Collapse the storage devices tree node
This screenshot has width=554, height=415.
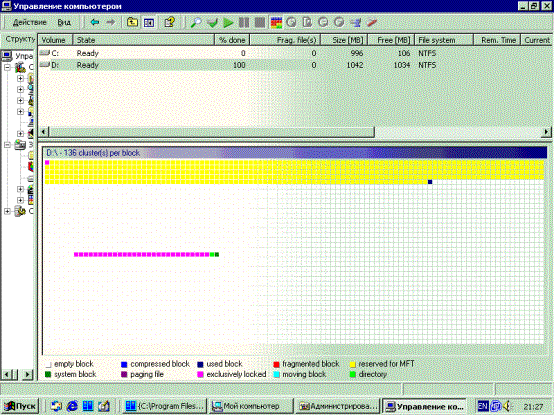[x=7, y=145]
